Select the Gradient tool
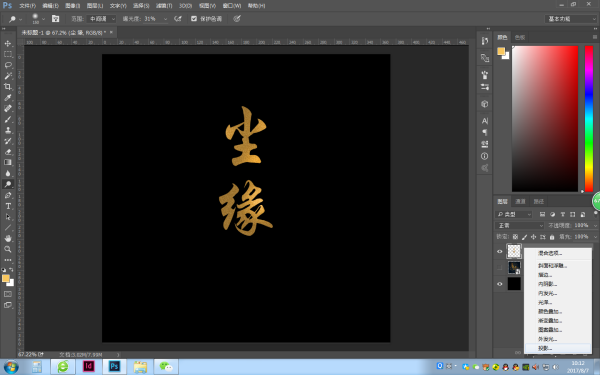Viewport: 600px width, 375px height. [8, 162]
